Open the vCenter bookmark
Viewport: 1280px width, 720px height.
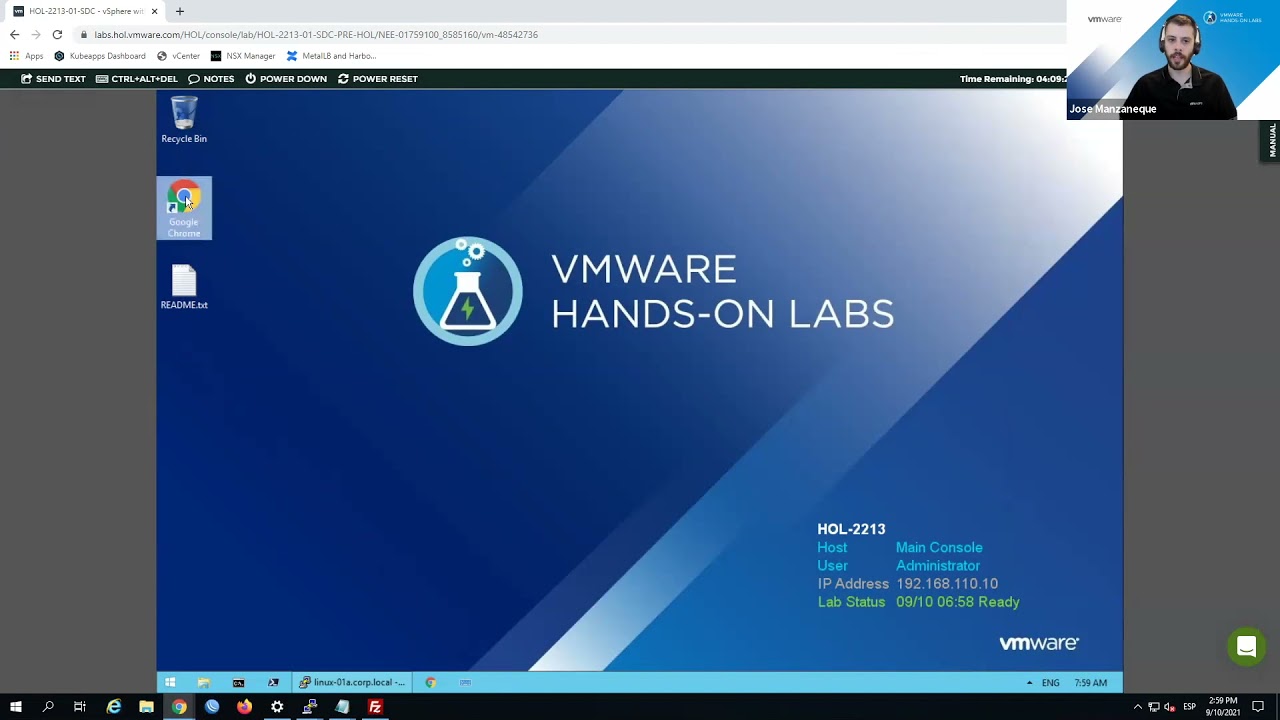pos(178,56)
